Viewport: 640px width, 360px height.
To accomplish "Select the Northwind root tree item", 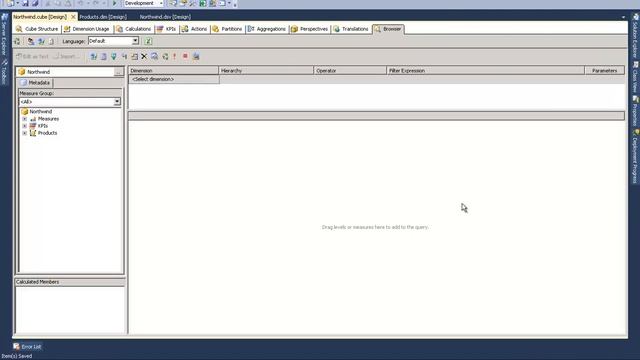I will click(41, 111).
